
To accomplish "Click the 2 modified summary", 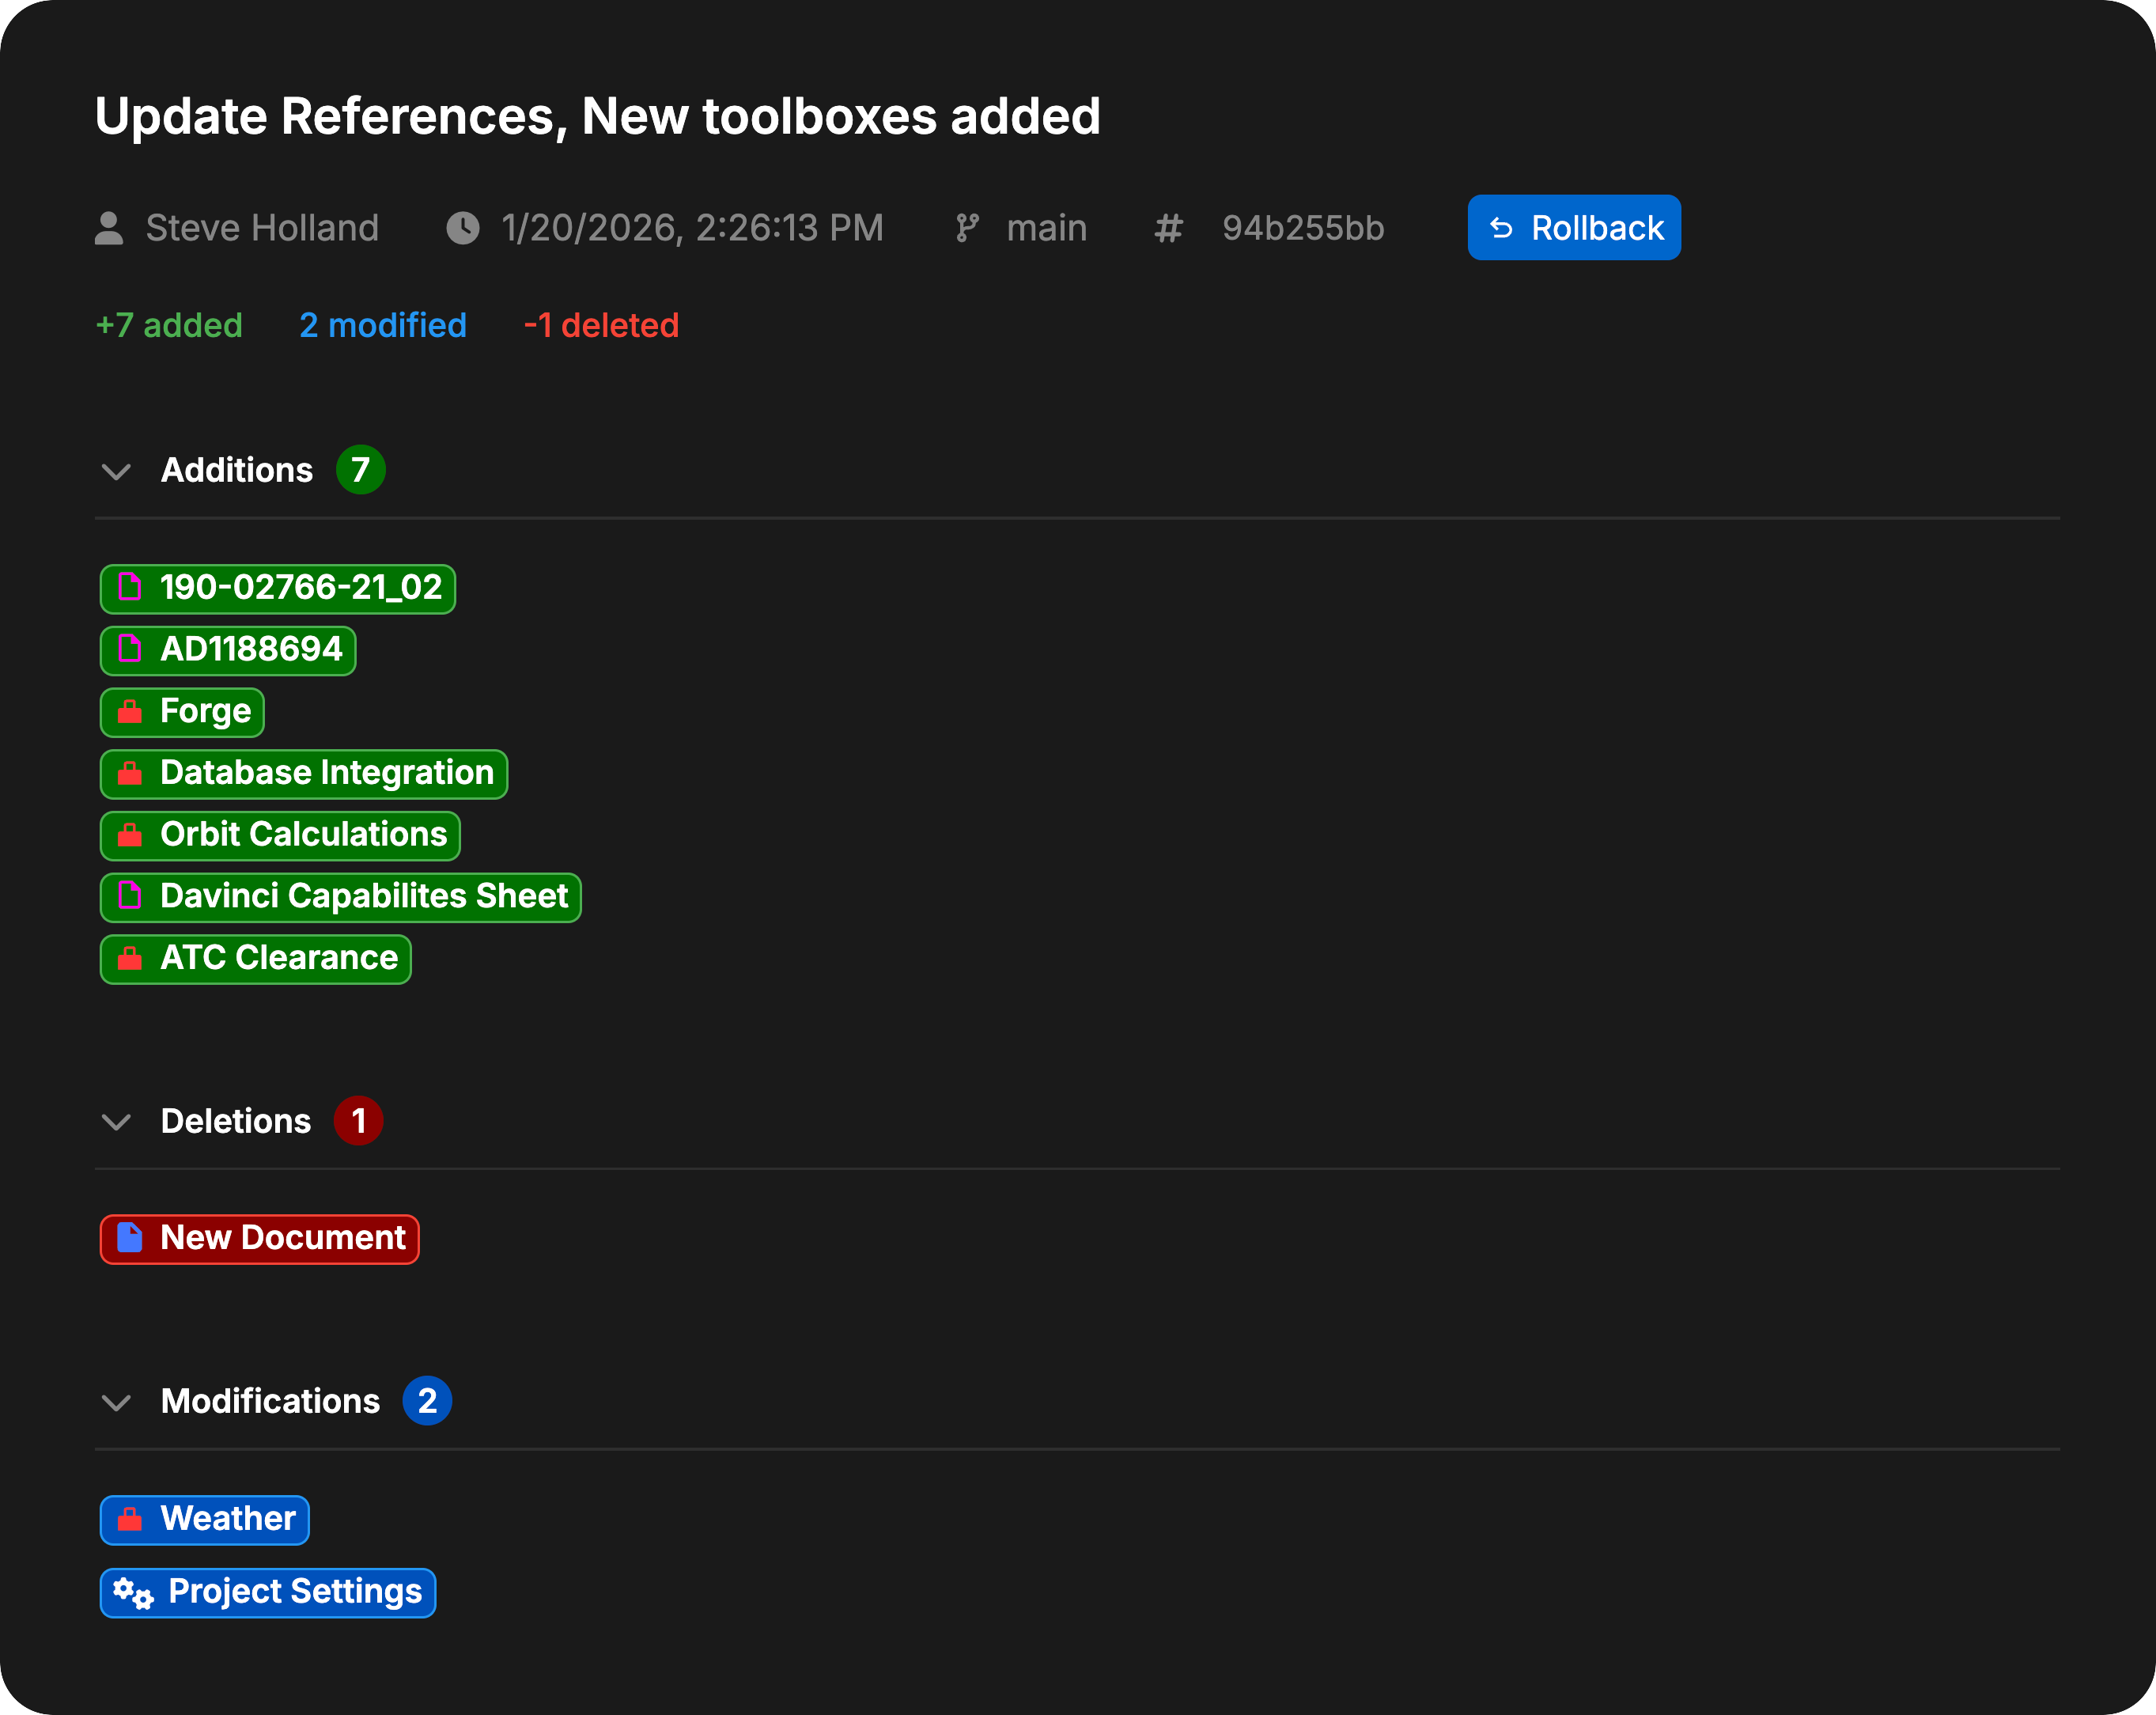I will pos(383,325).
